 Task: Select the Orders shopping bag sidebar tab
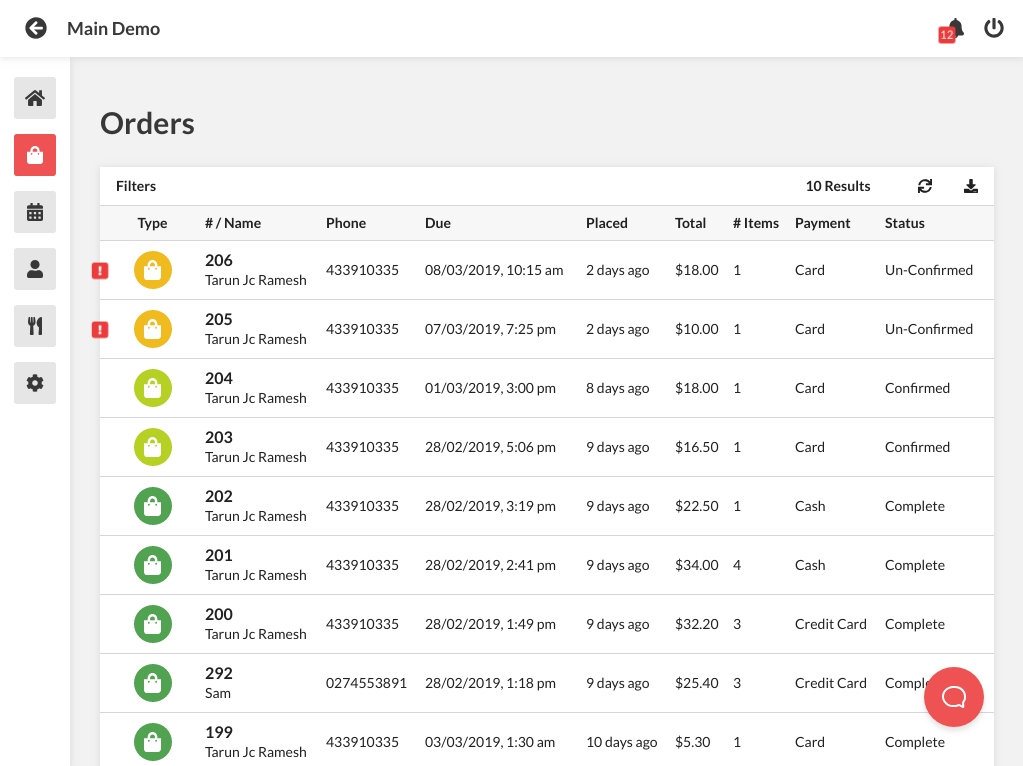pyautogui.click(x=35, y=155)
